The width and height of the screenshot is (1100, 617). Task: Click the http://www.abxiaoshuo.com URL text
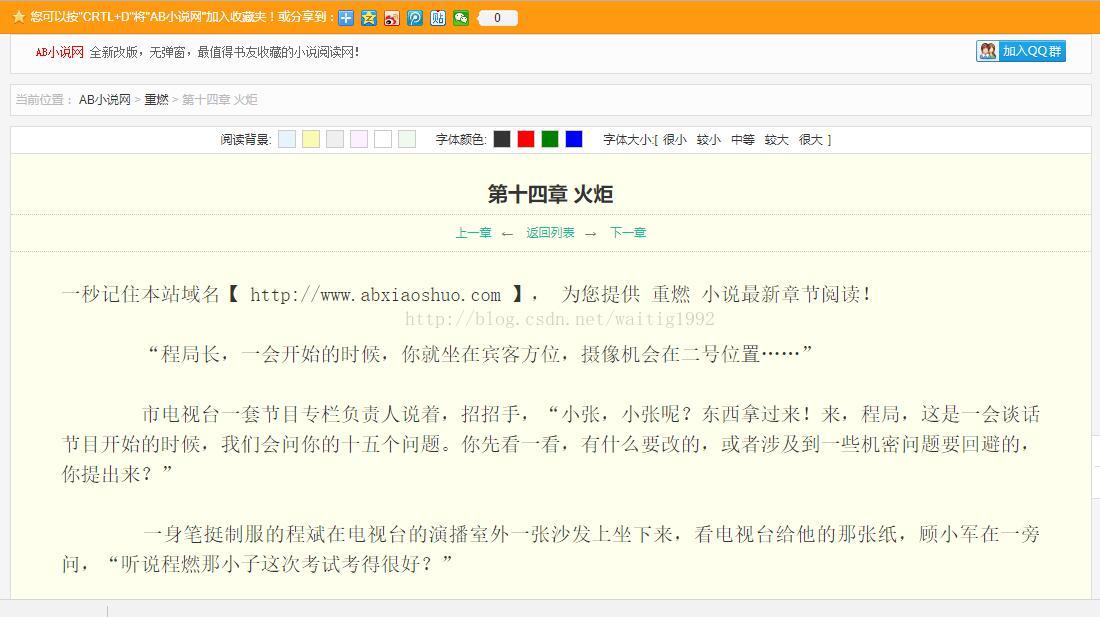point(375,294)
